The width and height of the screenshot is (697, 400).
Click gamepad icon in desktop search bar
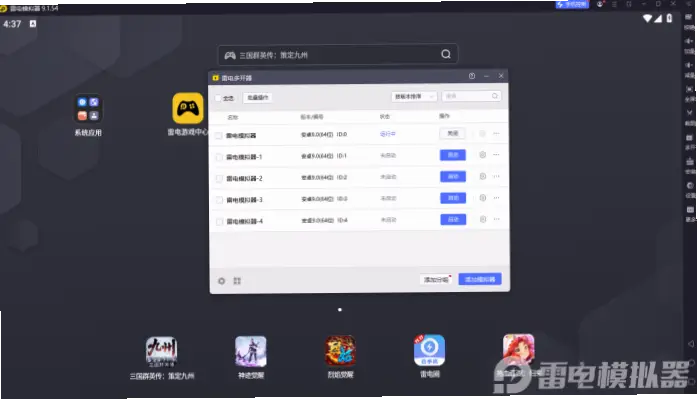pos(230,55)
